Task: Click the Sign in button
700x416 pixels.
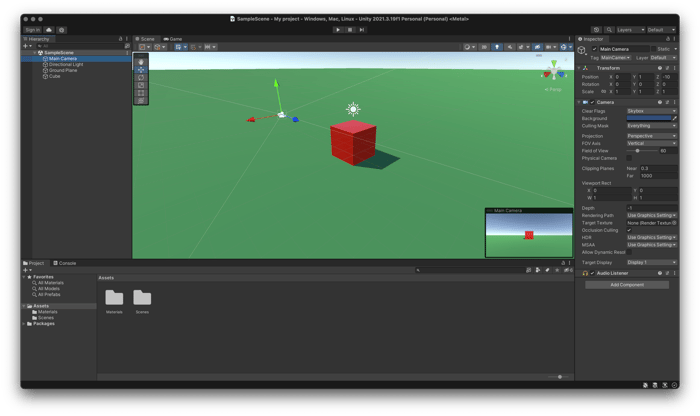Action: pos(33,30)
